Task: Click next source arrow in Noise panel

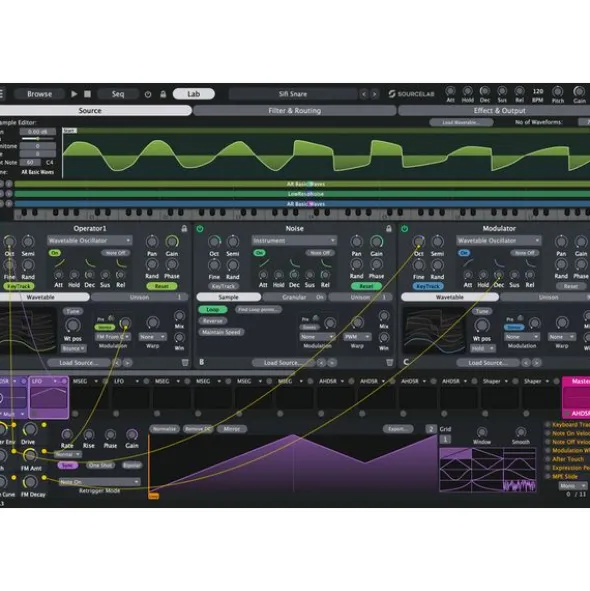Action: [x=332, y=363]
